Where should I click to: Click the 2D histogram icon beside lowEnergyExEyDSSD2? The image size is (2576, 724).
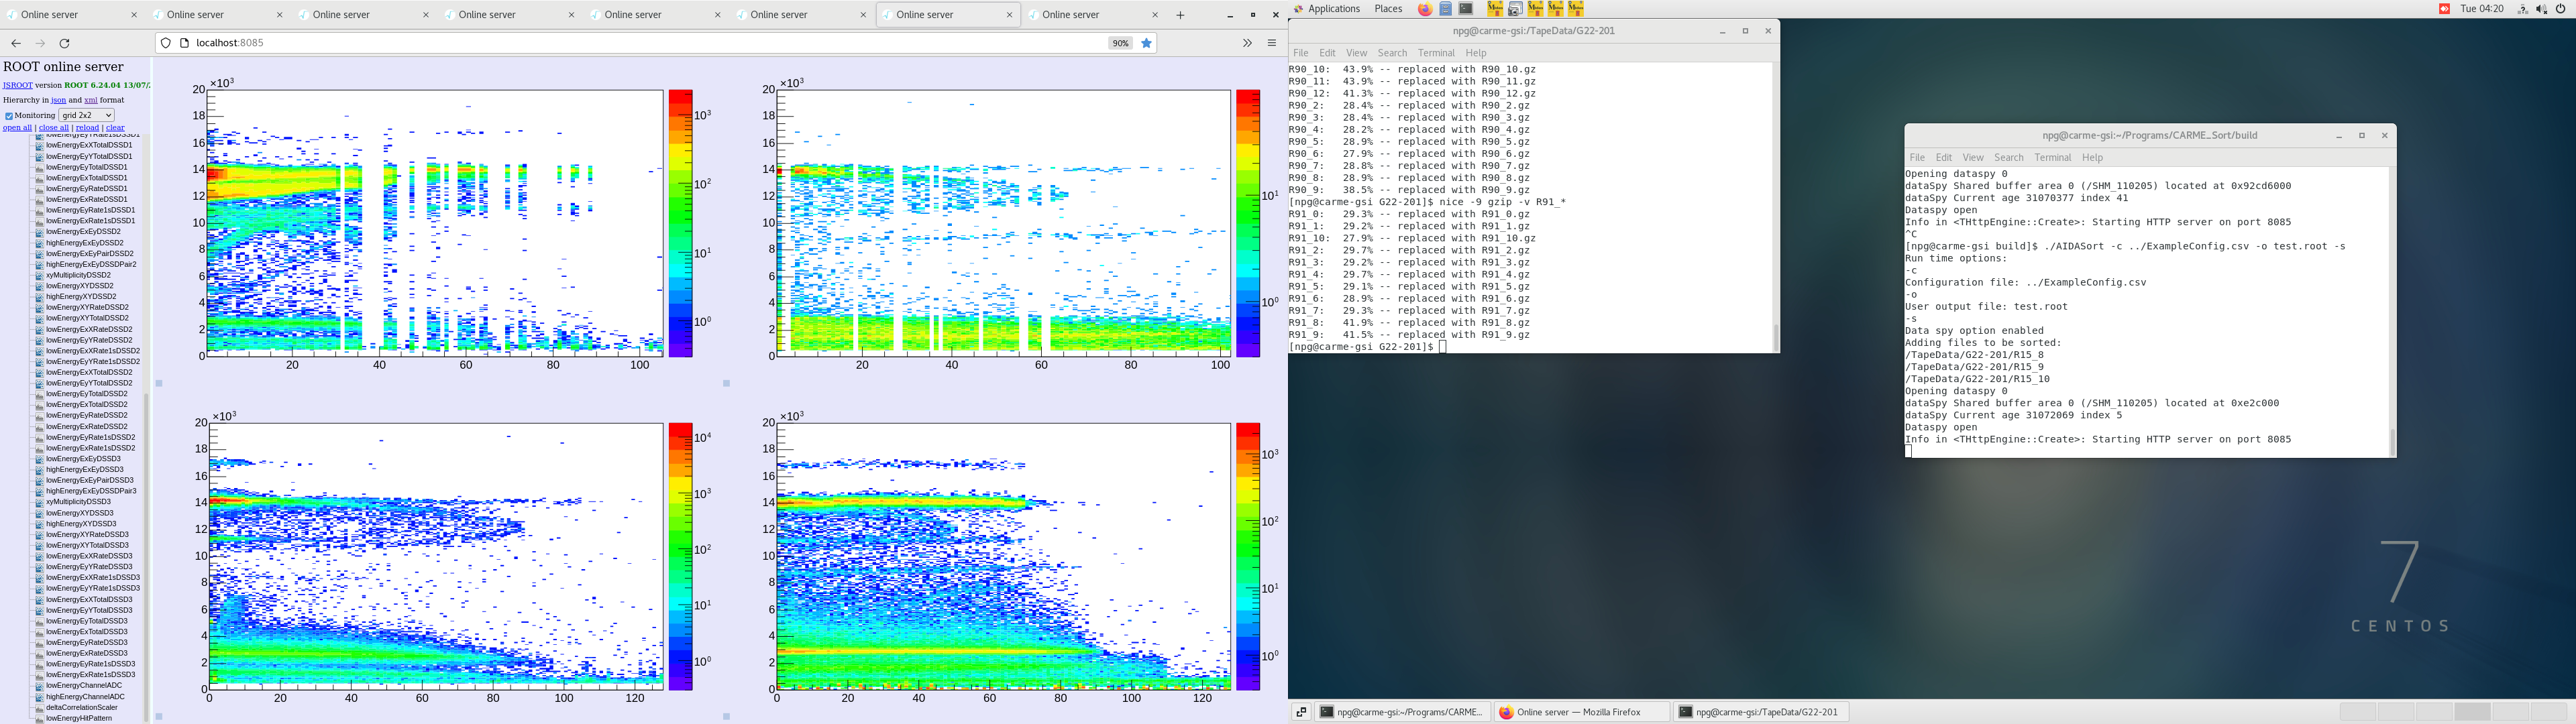(x=39, y=232)
